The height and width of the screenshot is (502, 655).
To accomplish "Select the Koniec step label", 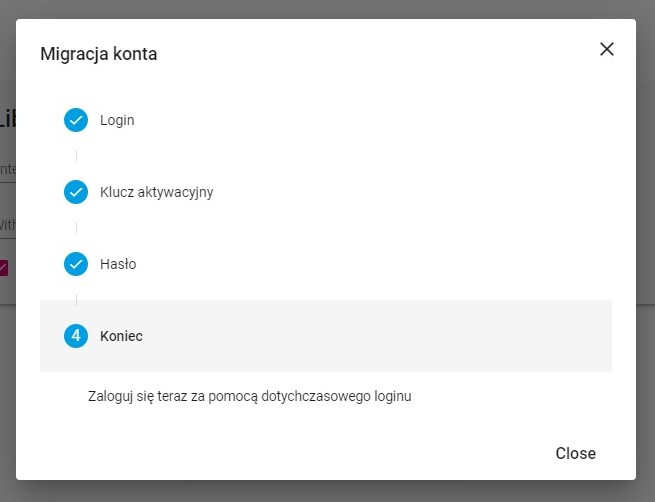I will (x=121, y=336).
